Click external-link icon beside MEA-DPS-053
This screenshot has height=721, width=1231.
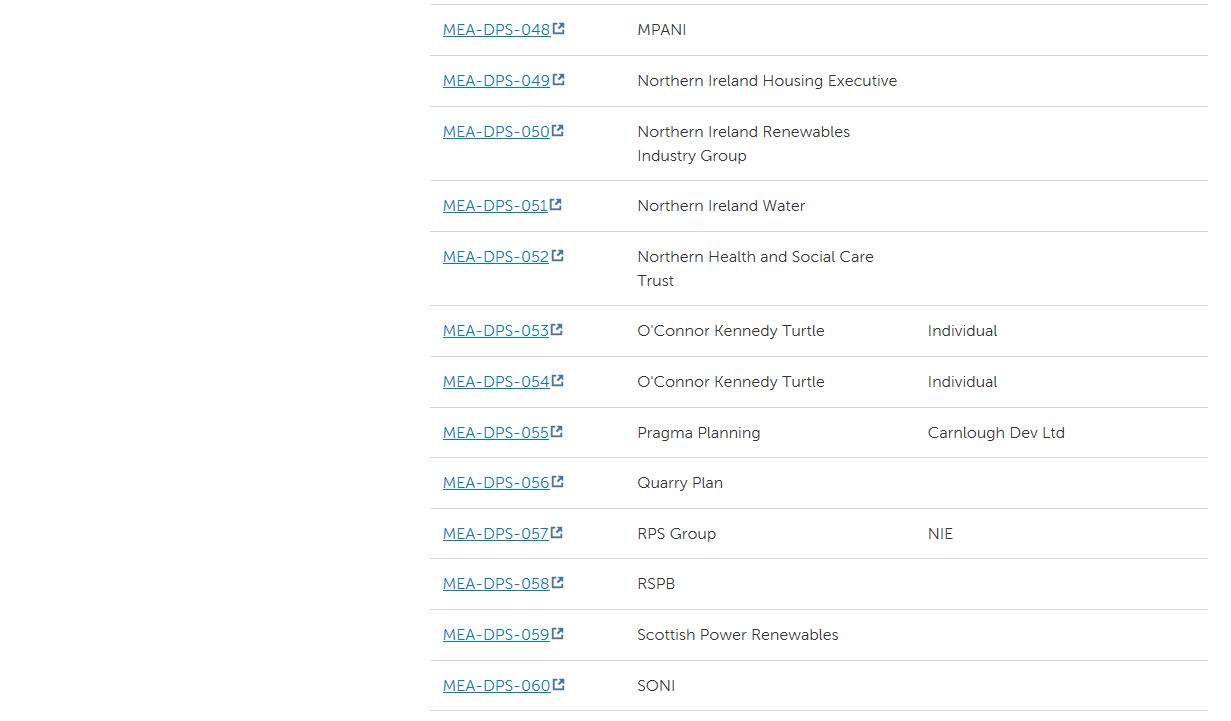point(557,330)
